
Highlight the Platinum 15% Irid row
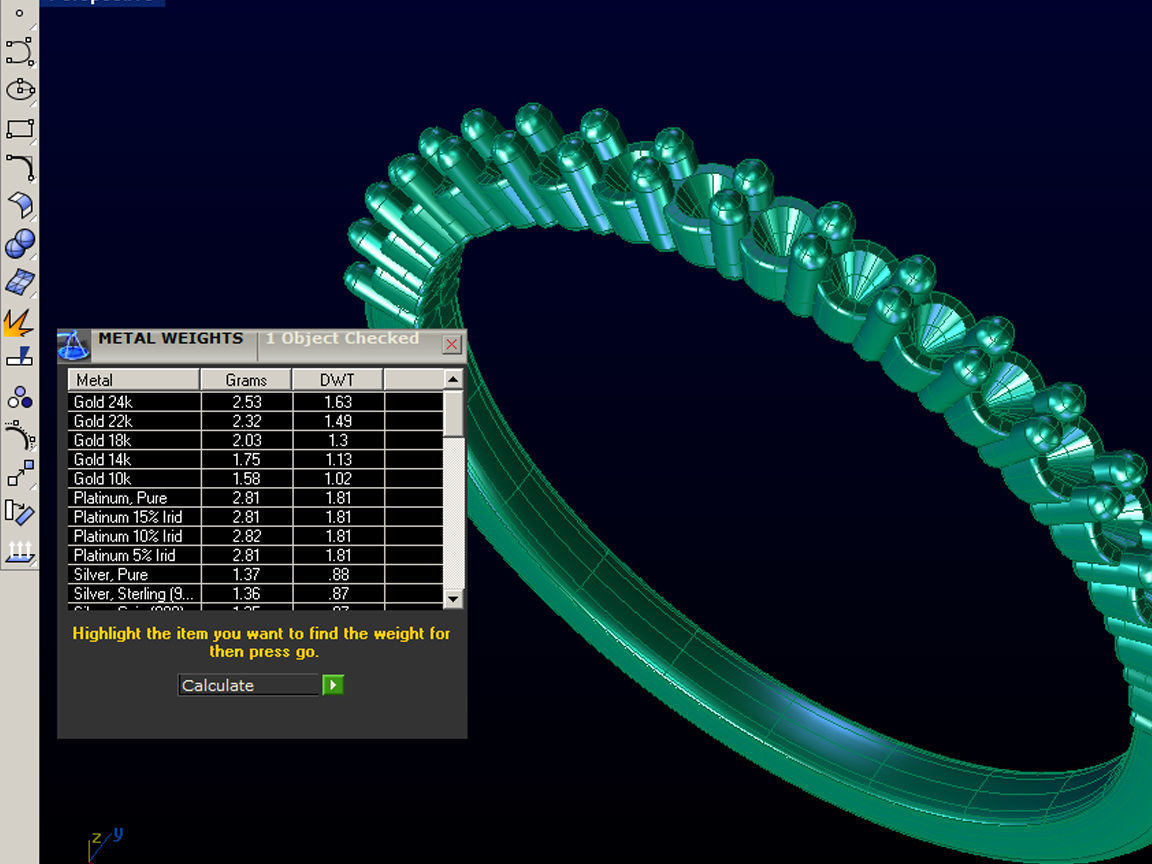point(256,516)
